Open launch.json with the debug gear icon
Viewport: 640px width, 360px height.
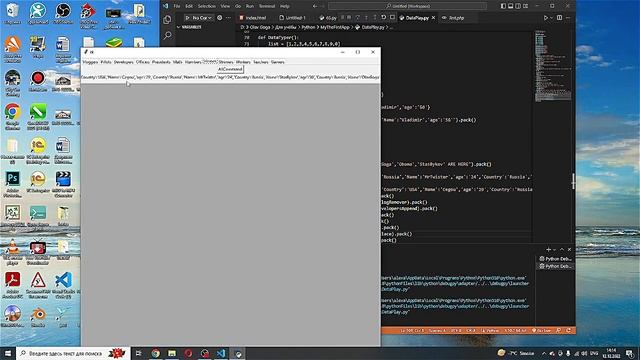220,18
